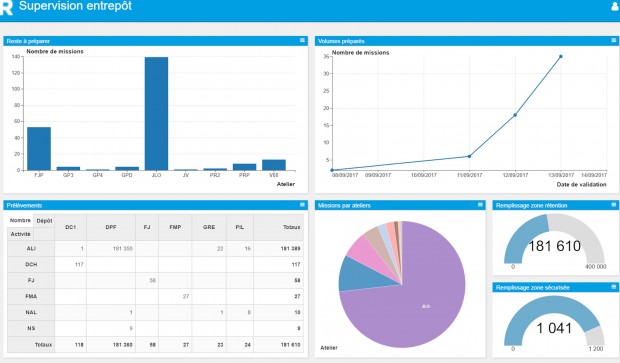Click the 181 610 rétention gauge value
Screen dimensions: 620x363
pos(554,246)
